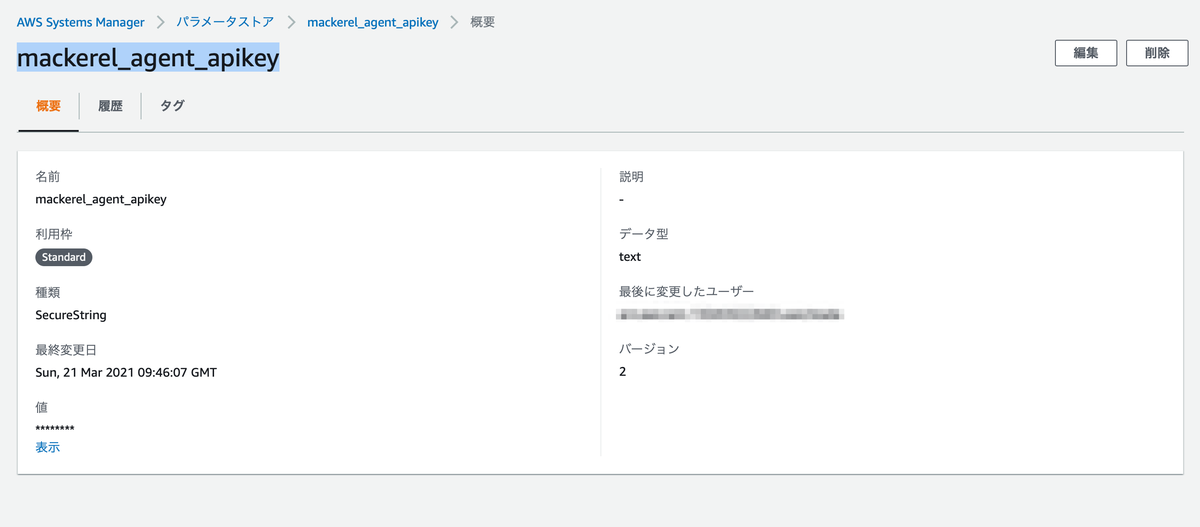Image resolution: width=1200 pixels, height=527 pixels.
Task: Click the name value mackerel_agent_apikey
Action: pyautogui.click(x=101, y=199)
